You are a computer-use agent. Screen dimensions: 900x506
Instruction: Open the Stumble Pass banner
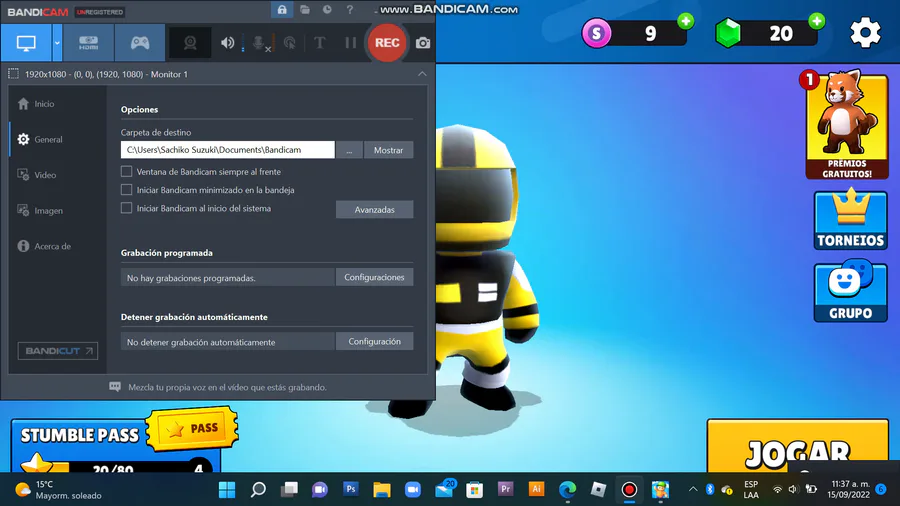click(79, 436)
